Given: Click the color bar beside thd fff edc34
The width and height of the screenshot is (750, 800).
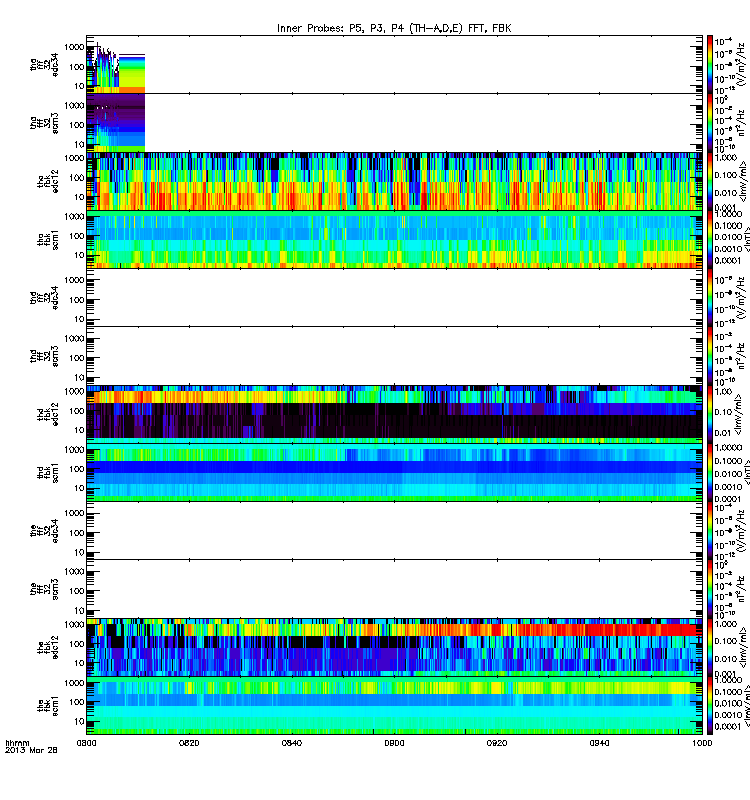Looking at the screenshot, I should [x=710, y=298].
